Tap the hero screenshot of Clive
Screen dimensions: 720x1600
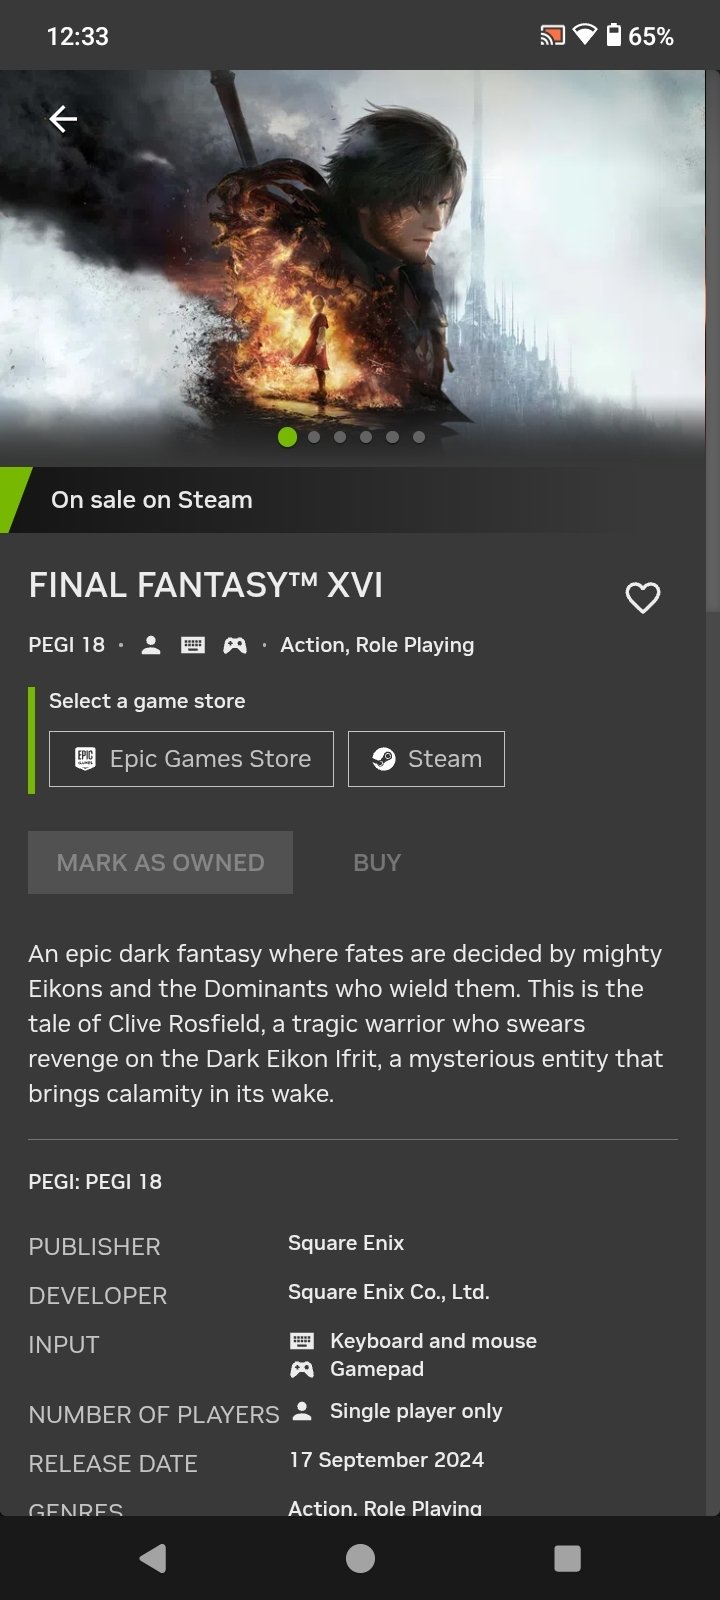point(360,260)
